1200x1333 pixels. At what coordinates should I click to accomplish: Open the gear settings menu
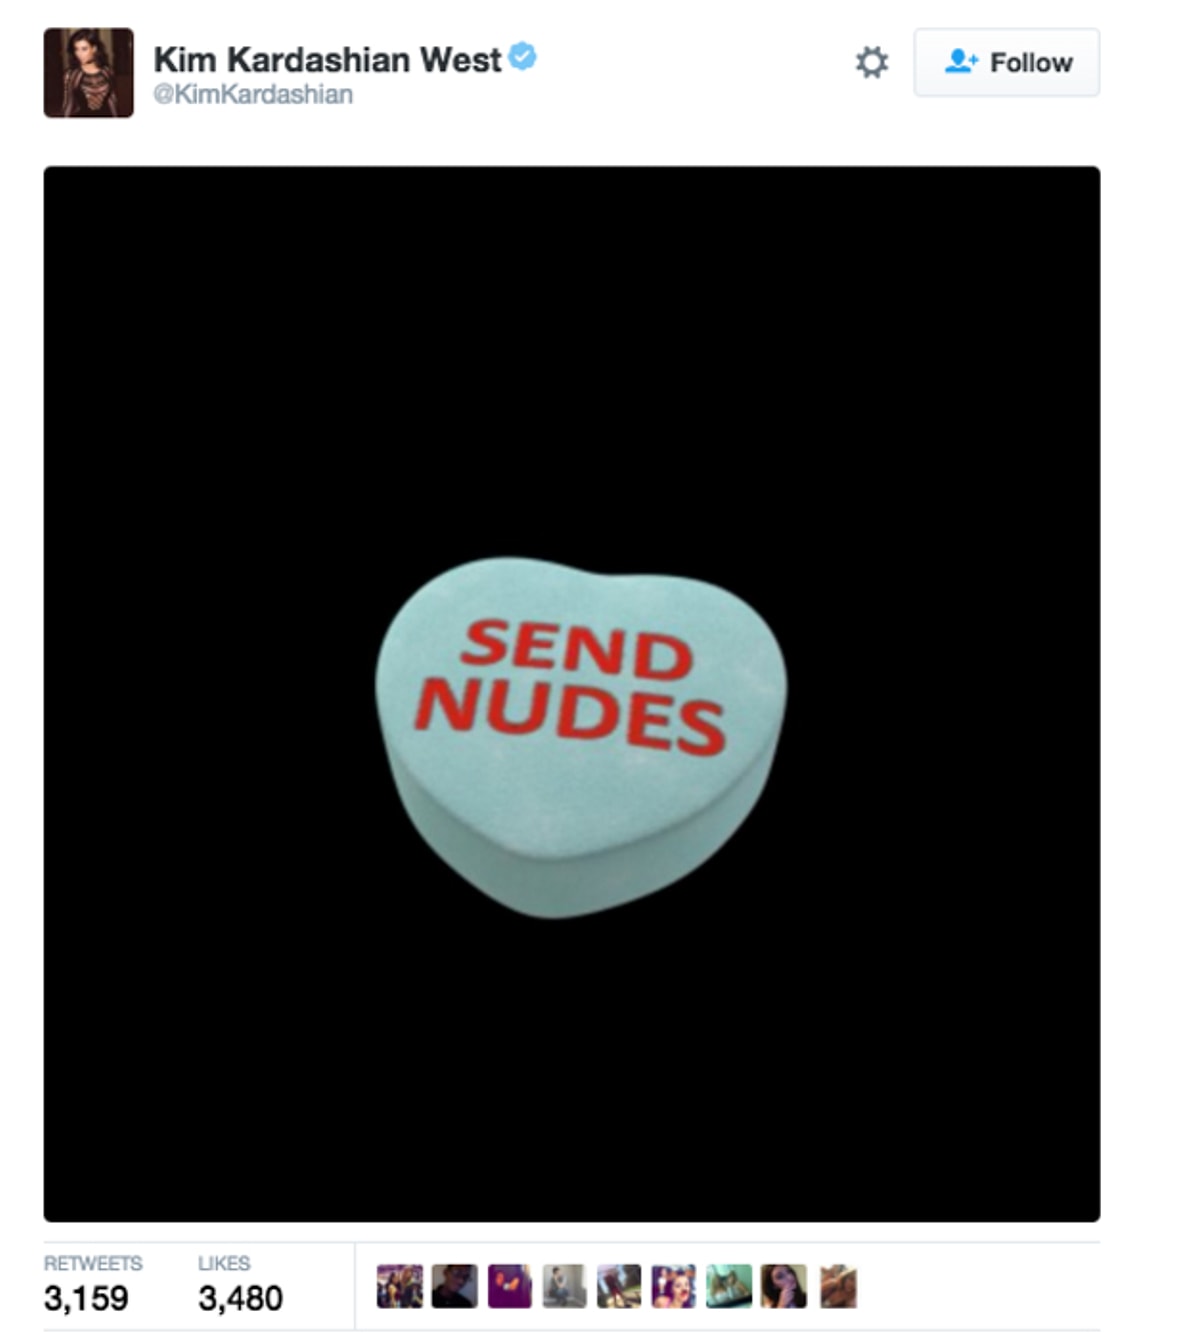click(x=872, y=63)
